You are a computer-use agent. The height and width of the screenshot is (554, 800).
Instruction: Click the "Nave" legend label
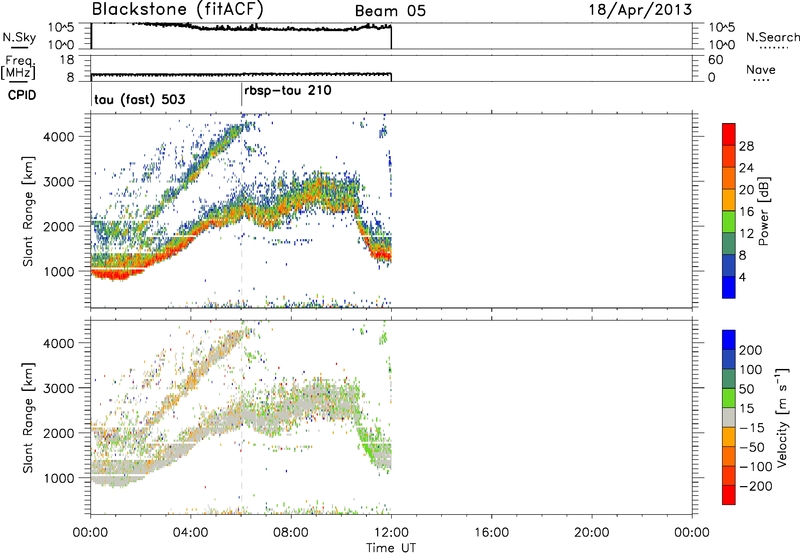tap(760, 70)
